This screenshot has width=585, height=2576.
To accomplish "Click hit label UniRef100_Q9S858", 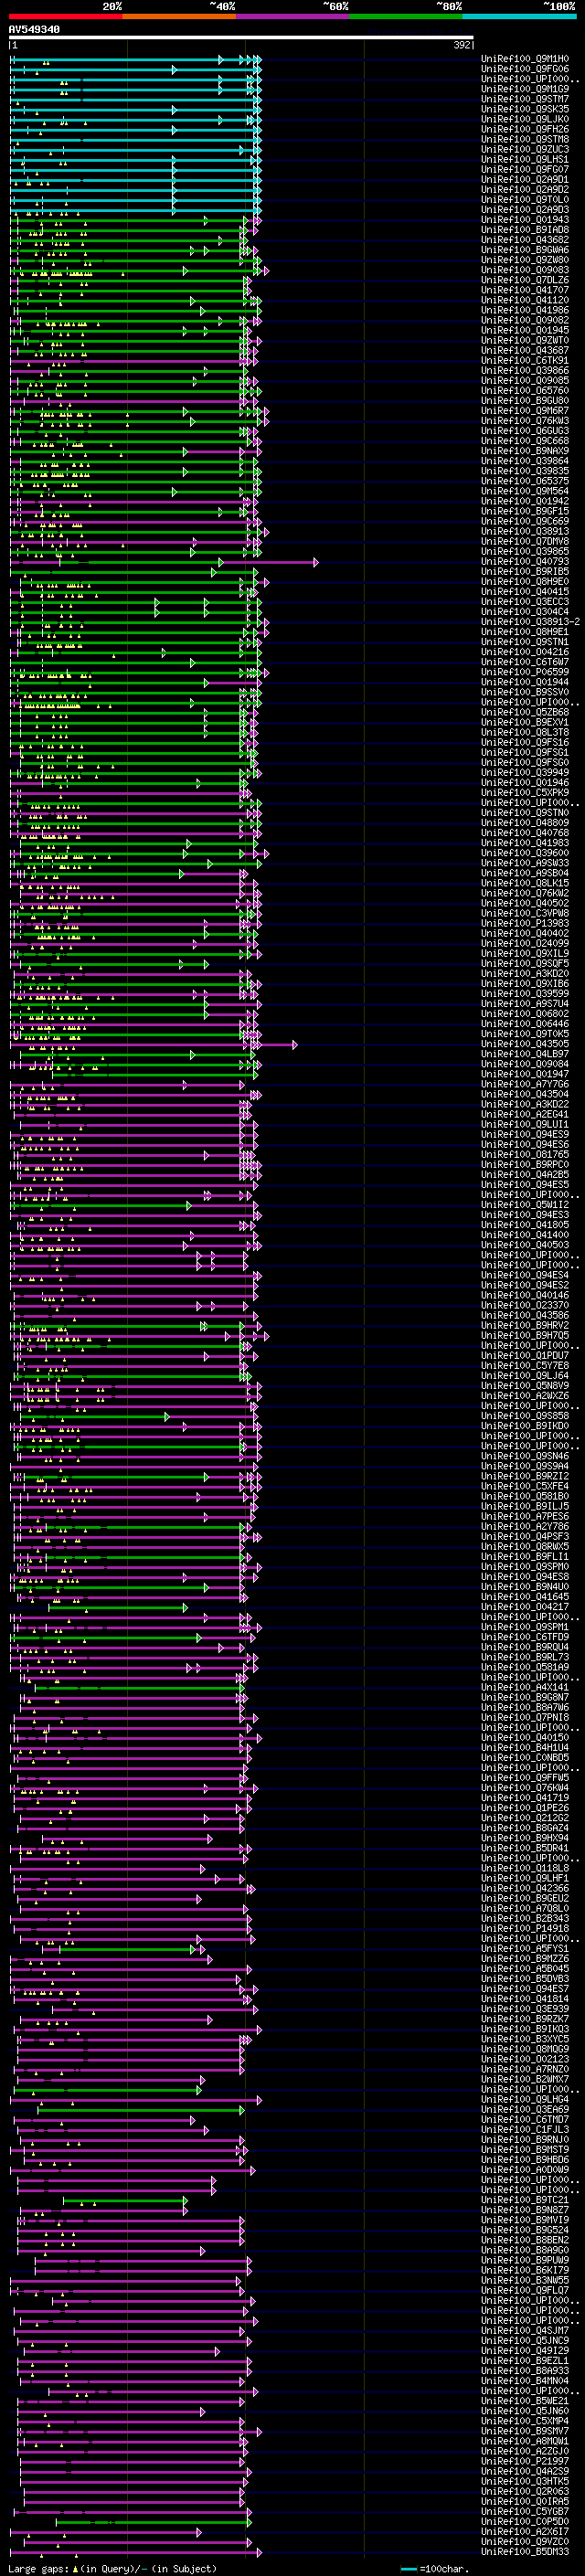I will click(525, 1416).
